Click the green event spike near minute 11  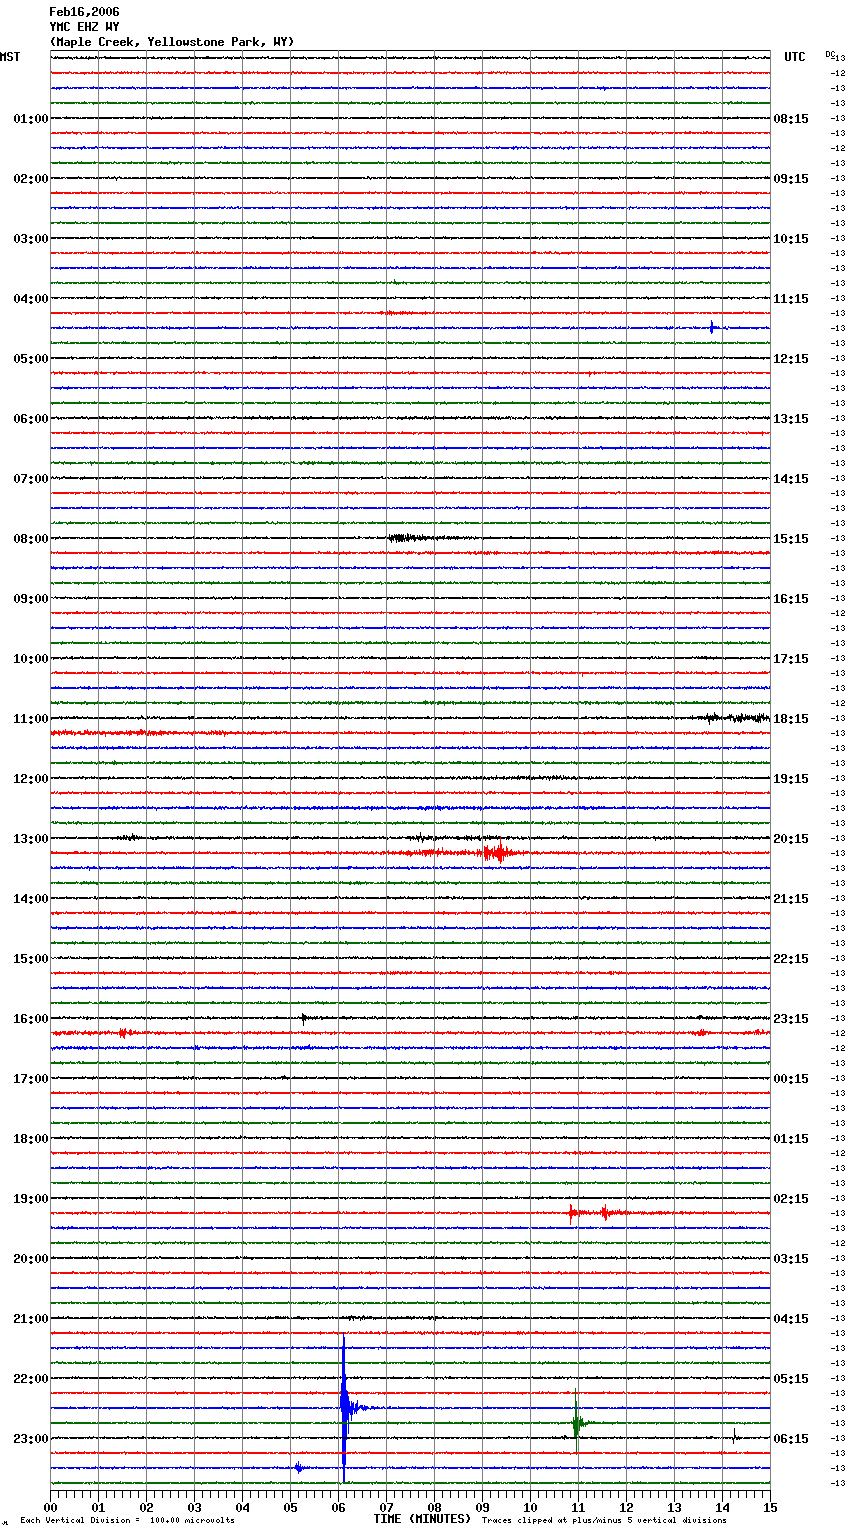tap(577, 1422)
